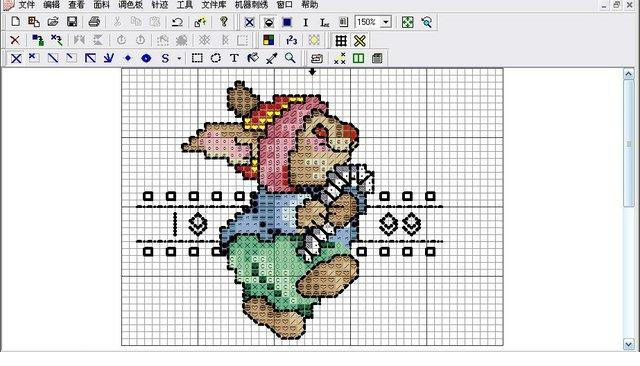Open the four-color palette swatch icon
The height and width of the screenshot is (366, 640).
click(x=269, y=40)
